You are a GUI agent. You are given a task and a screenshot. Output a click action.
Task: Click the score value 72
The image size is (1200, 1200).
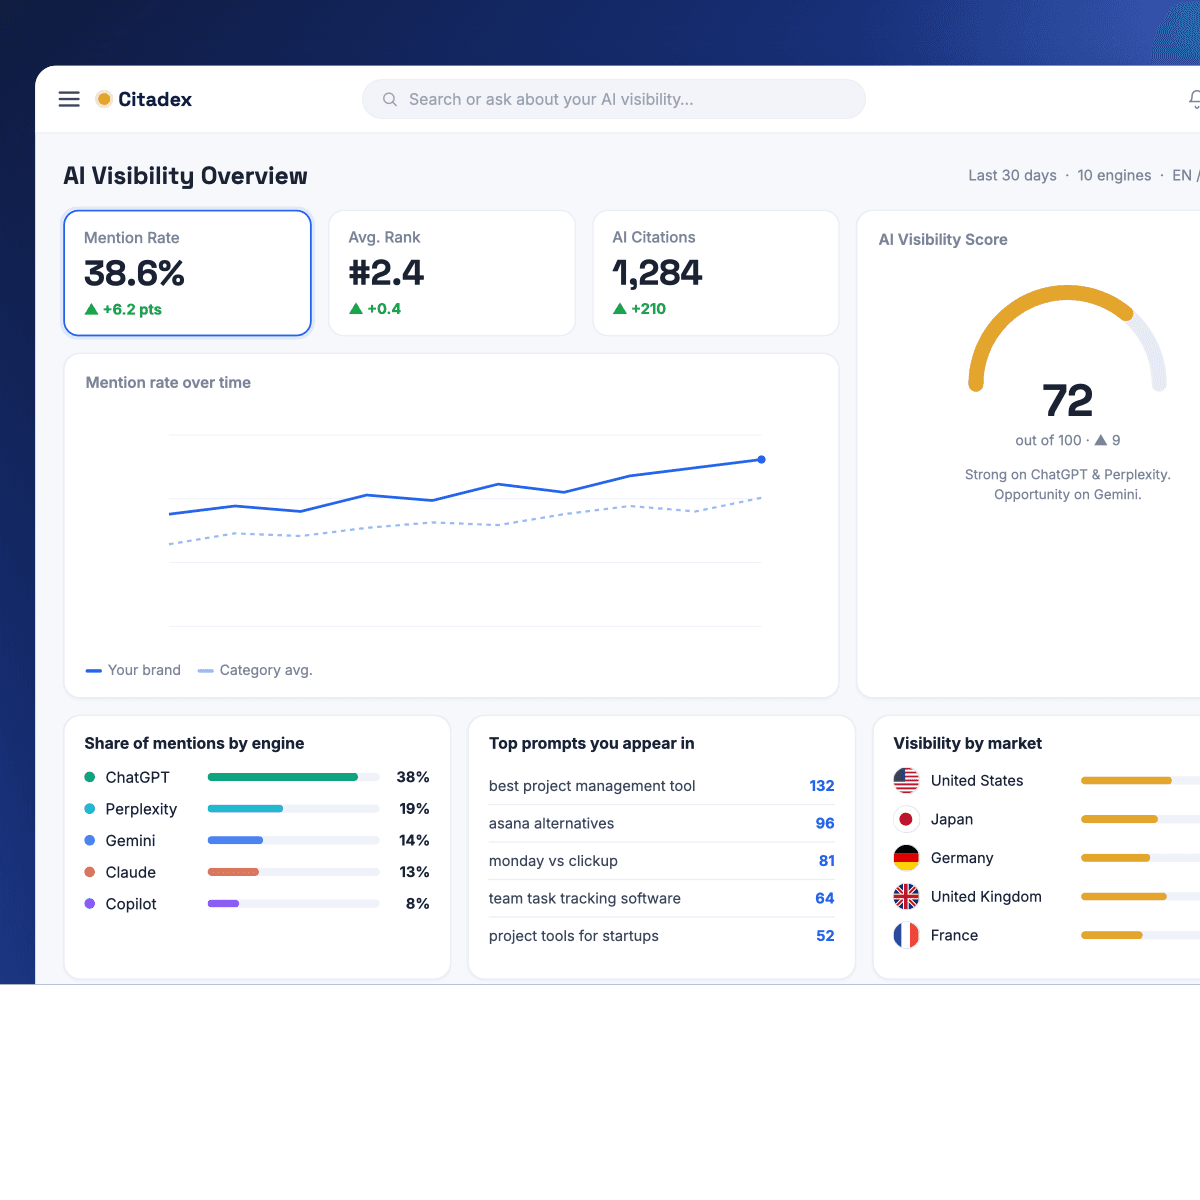1068,401
